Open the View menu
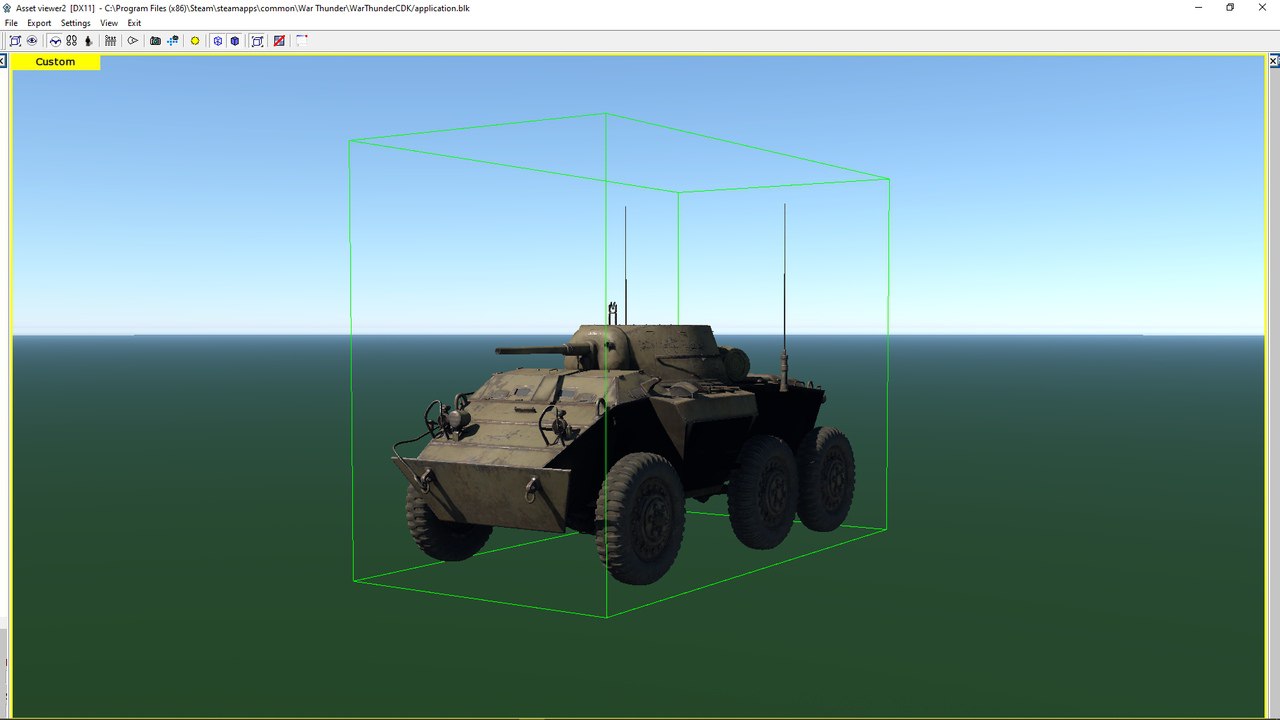Image resolution: width=1280 pixels, height=720 pixels. [109, 23]
